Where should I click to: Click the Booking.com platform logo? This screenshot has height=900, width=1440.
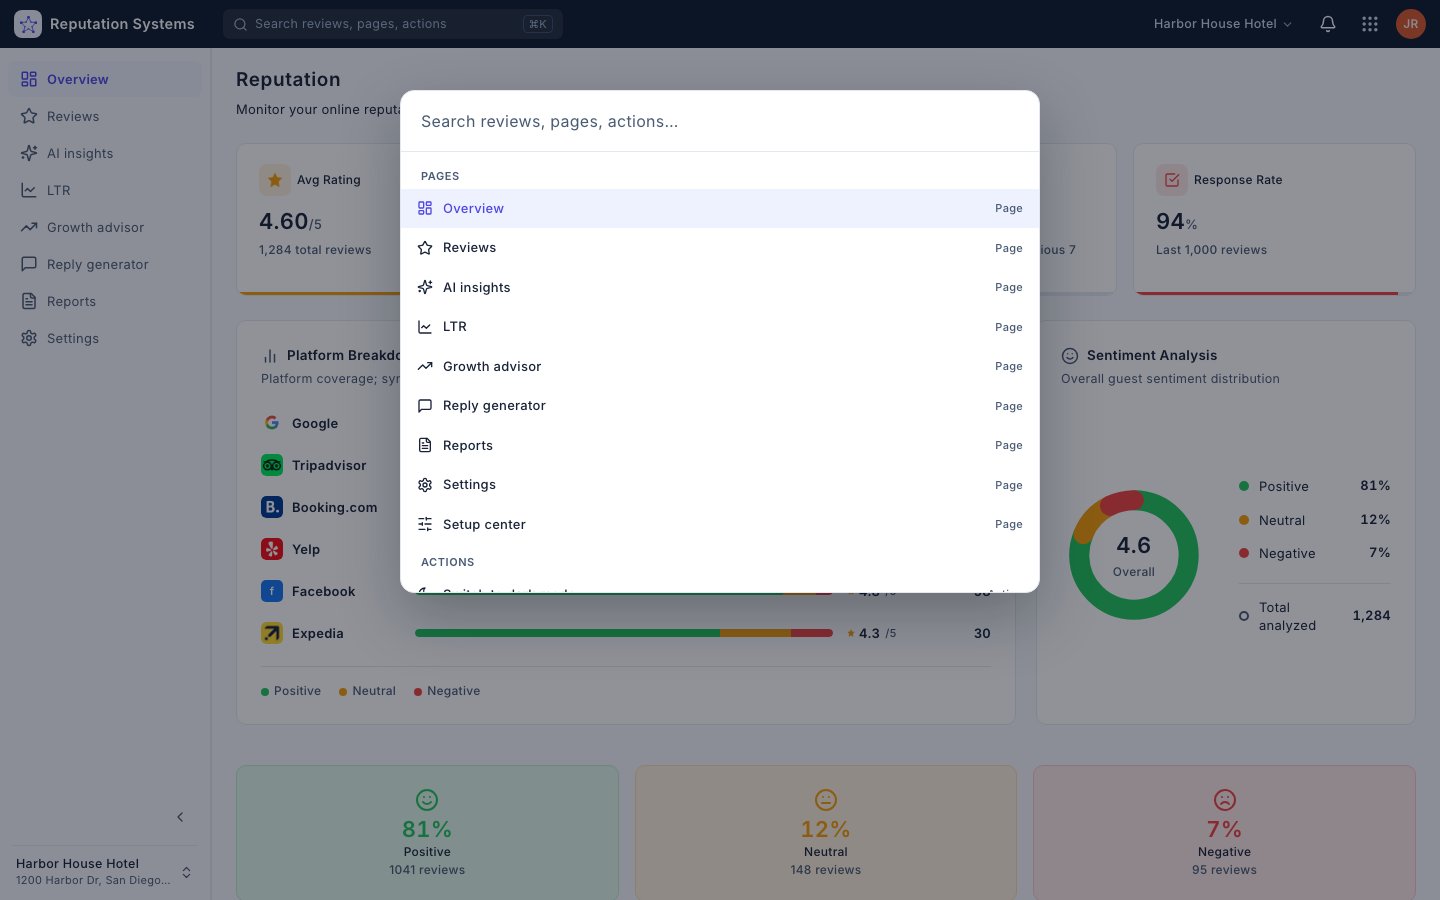(272, 507)
